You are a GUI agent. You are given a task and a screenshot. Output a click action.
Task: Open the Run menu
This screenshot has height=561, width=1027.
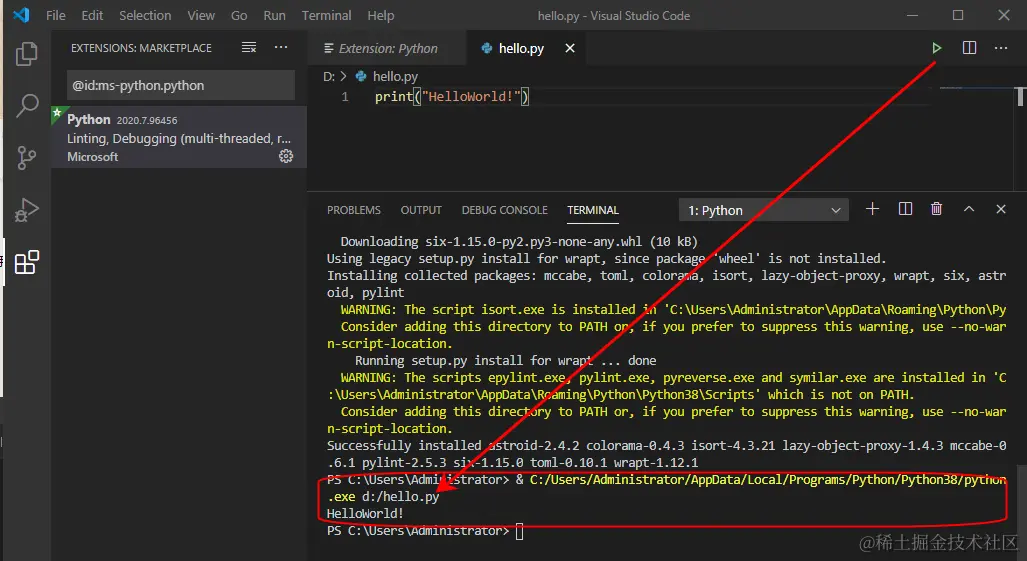coord(274,15)
